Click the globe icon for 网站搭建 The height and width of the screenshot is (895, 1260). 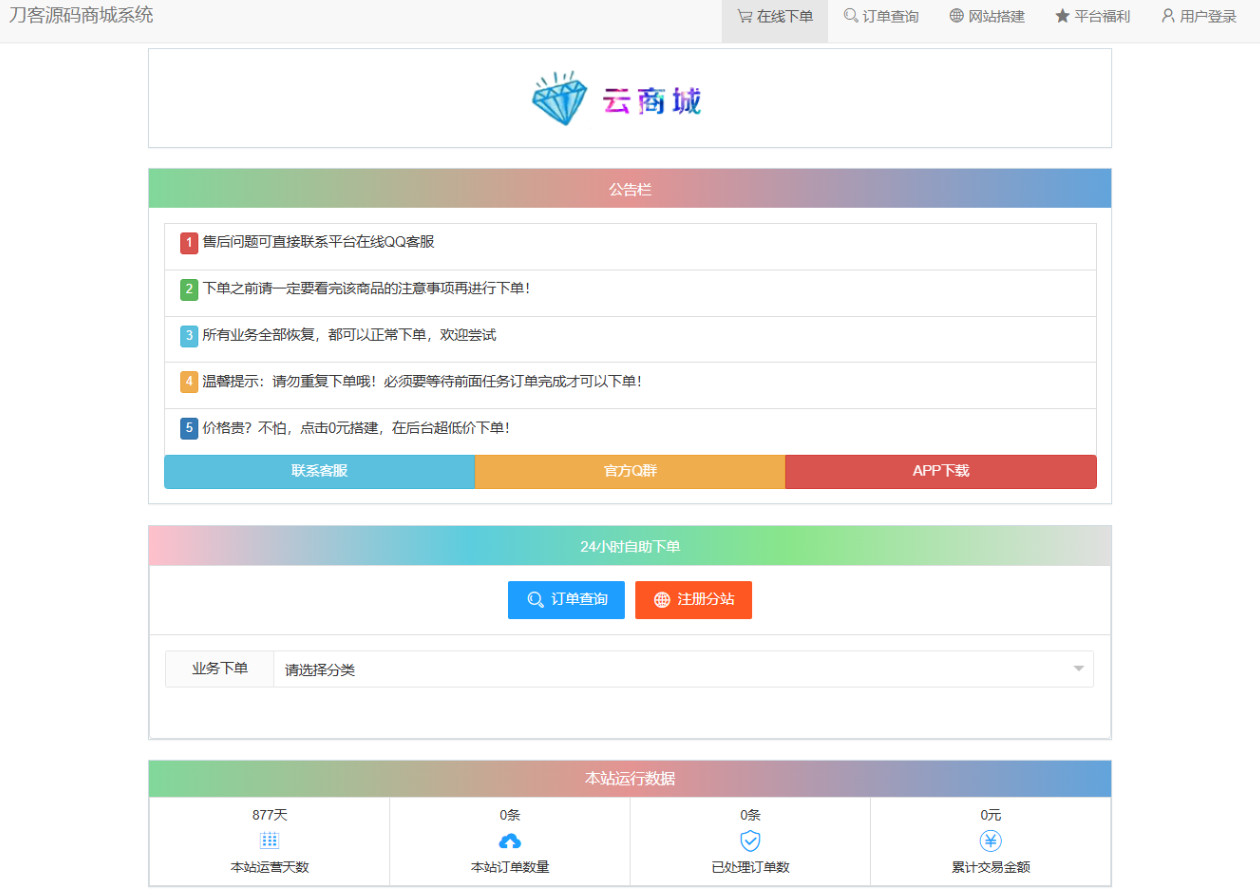[957, 16]
